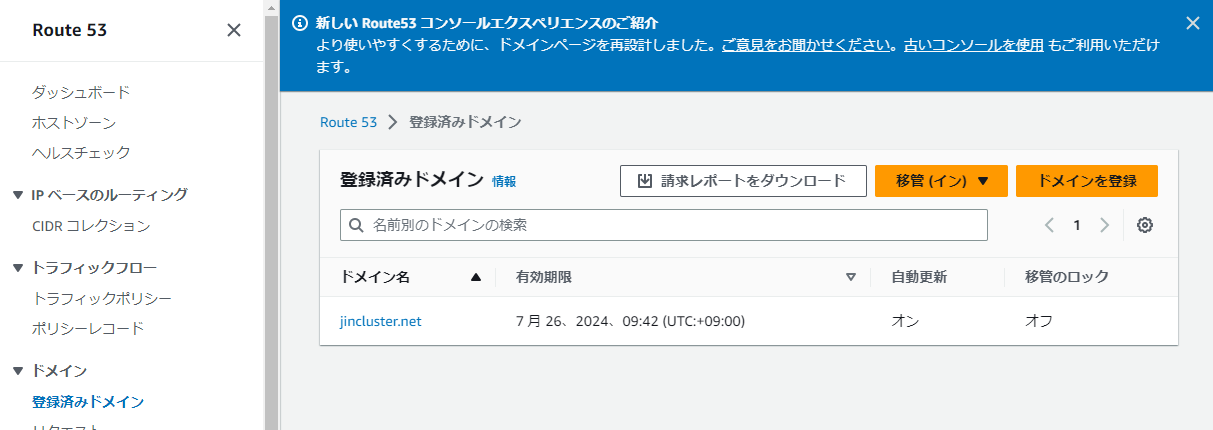Viewport: 1213px width, 430px height.
Task: Dismiss the new console experience banner
Action: tap(1191, 23)
